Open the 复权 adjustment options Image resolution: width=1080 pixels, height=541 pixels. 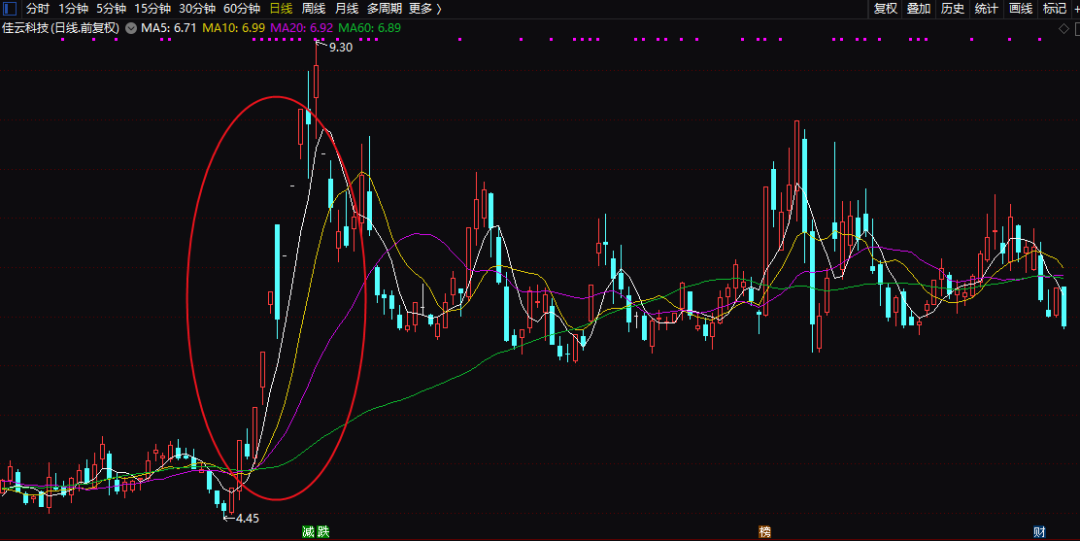click(x=885, y=9)
